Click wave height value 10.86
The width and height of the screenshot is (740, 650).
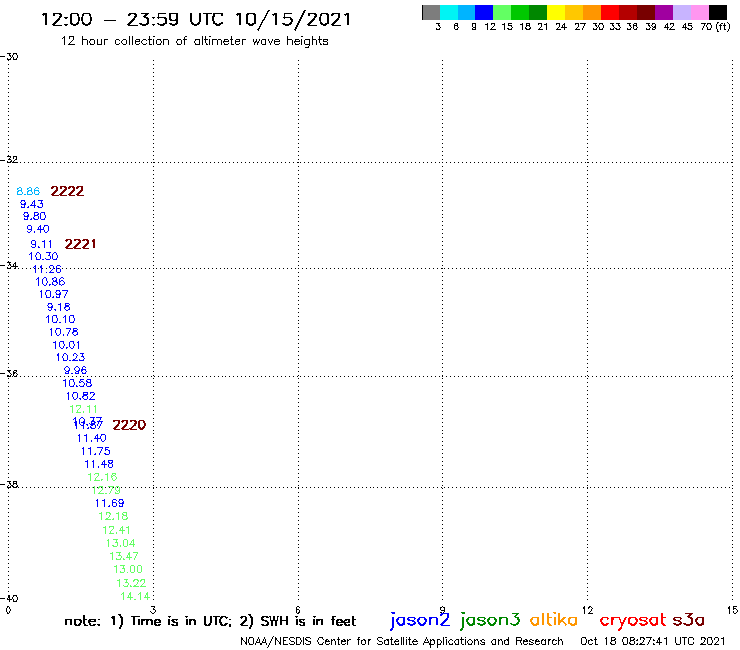point(50,282)
